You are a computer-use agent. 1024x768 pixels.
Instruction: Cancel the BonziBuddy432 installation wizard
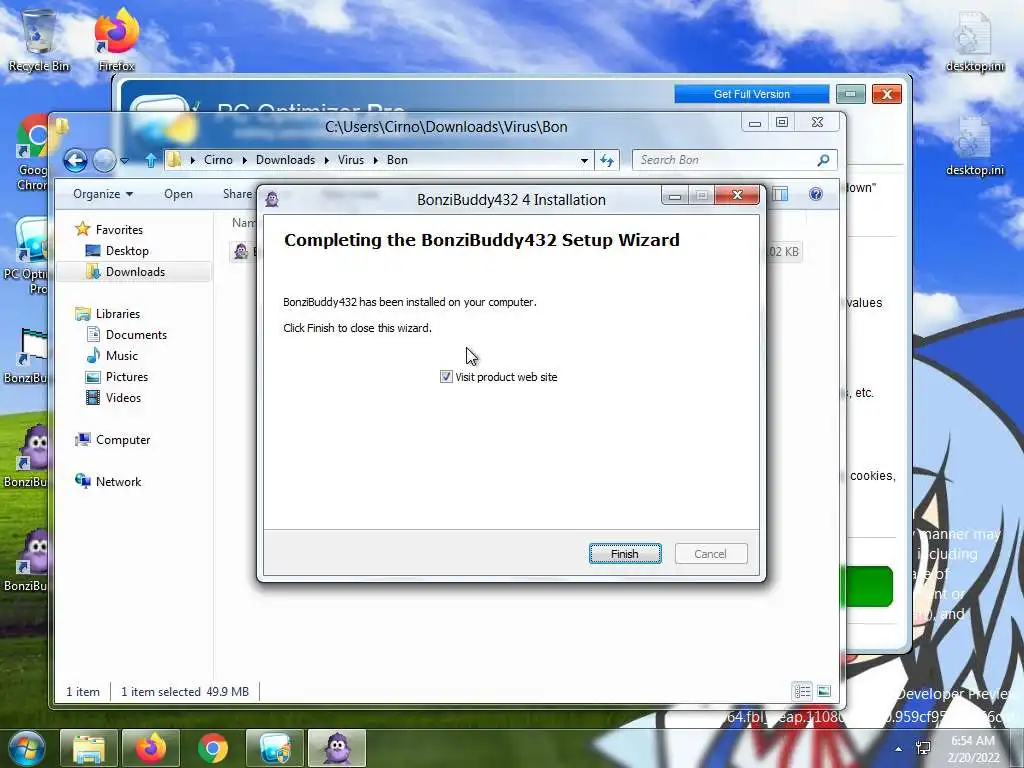711,554
